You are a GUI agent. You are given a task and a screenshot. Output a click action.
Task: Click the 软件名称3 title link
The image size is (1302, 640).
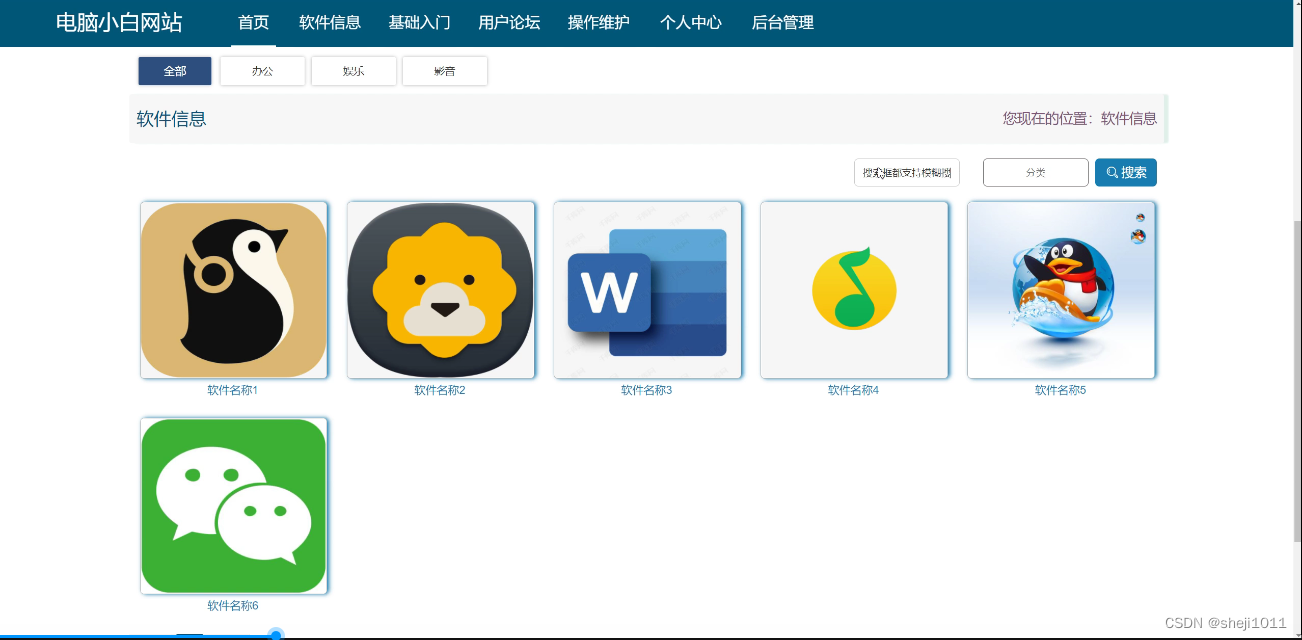647,390
